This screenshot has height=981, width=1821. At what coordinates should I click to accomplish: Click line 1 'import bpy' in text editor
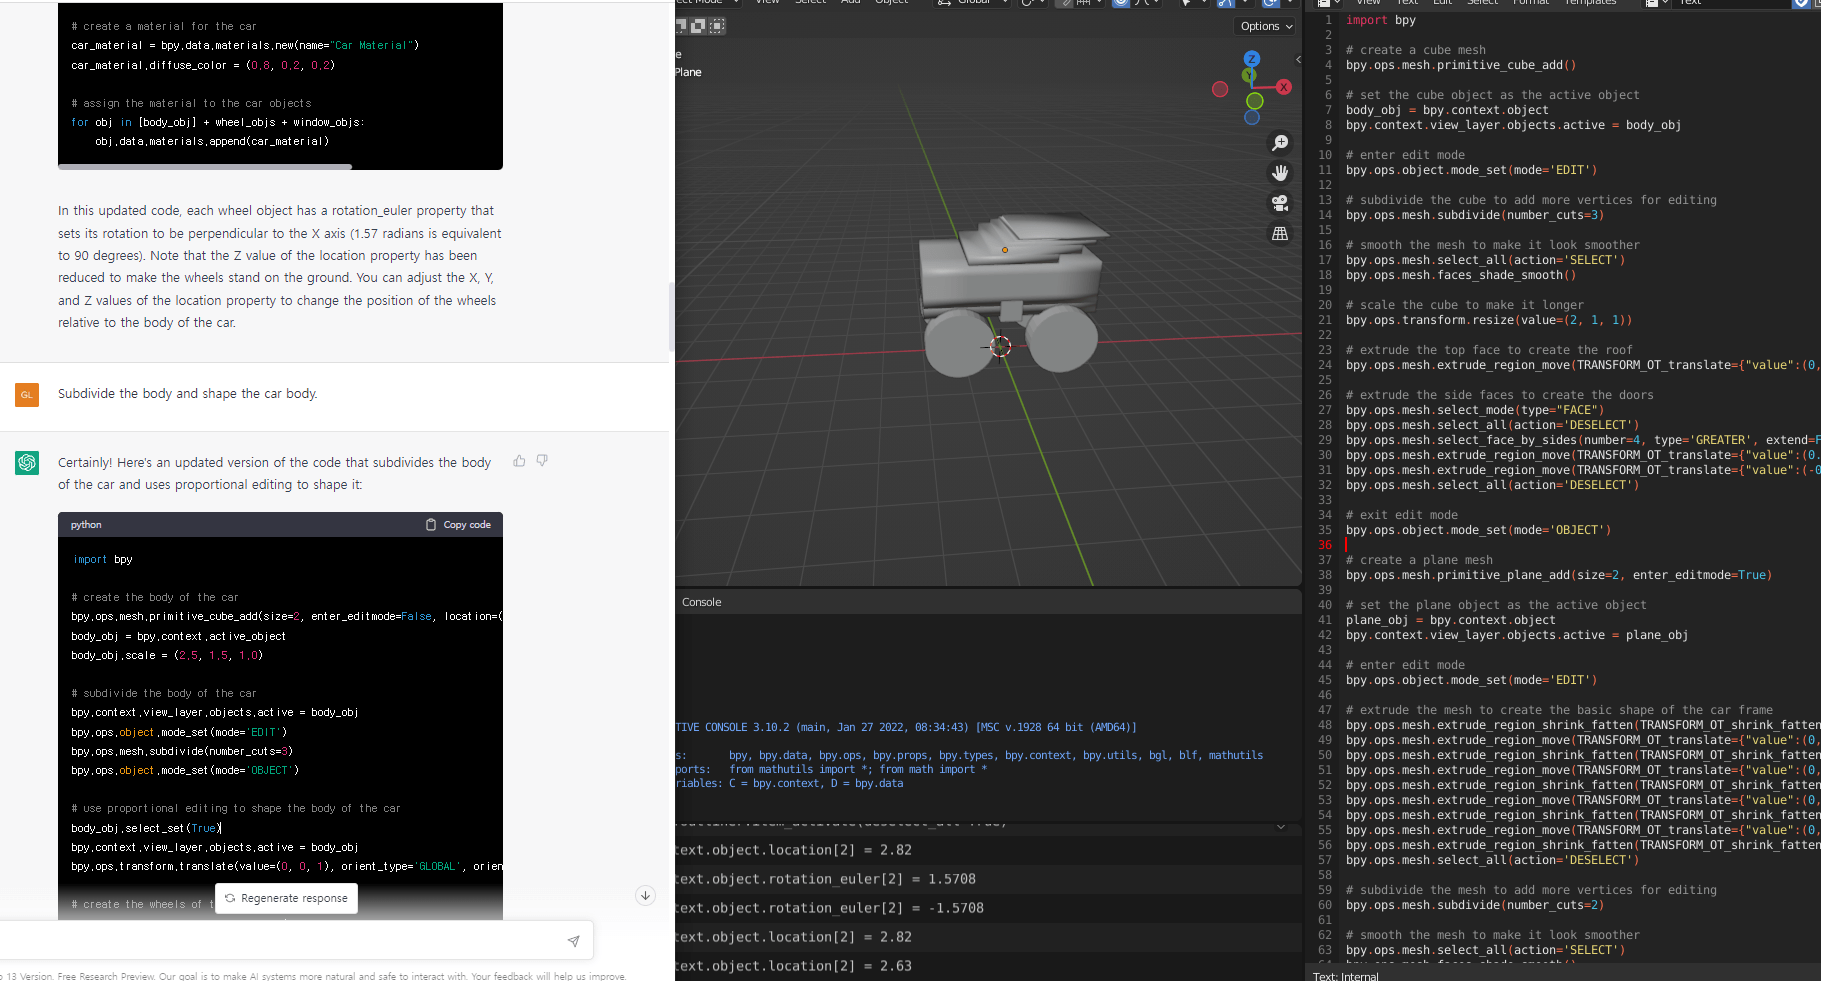(x=1380, y=20)
